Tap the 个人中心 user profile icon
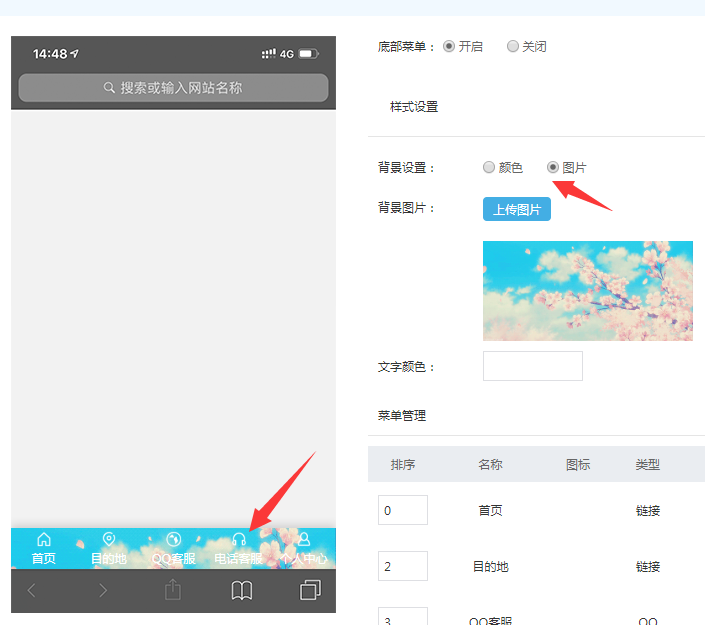This screenshot has height=625, width=705. coord(304,540)
